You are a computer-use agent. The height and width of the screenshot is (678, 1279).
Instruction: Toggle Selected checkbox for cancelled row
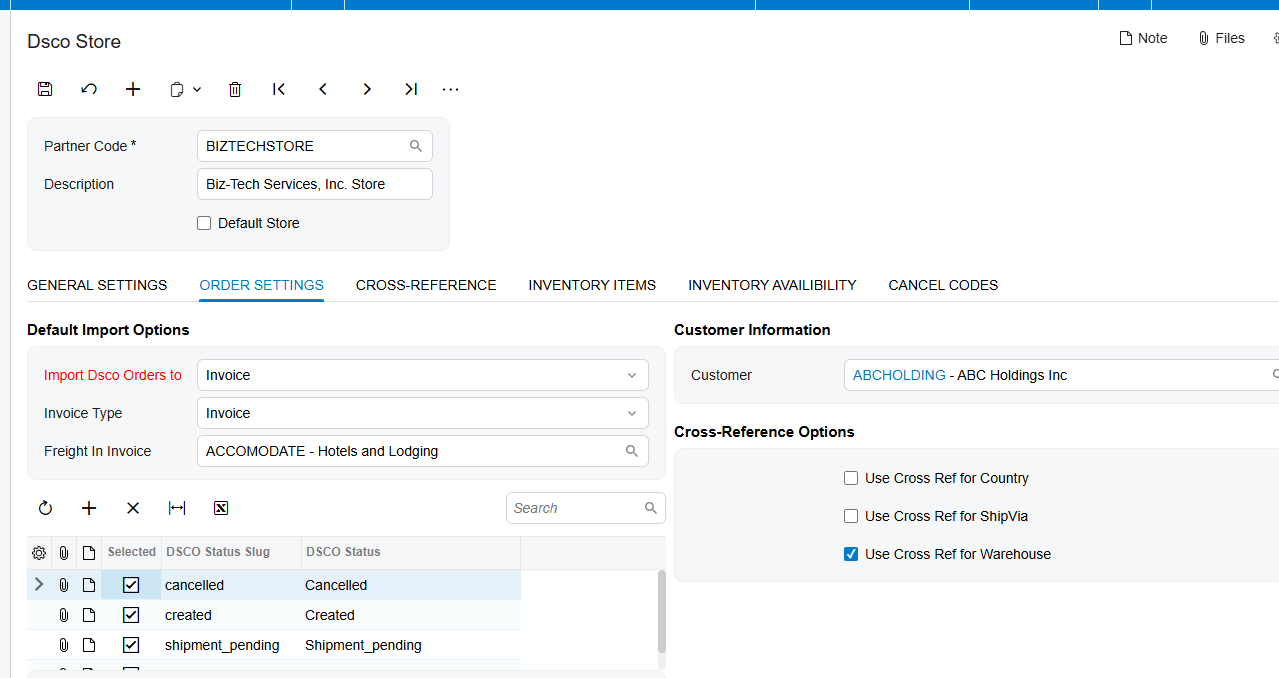pos(131,585)
